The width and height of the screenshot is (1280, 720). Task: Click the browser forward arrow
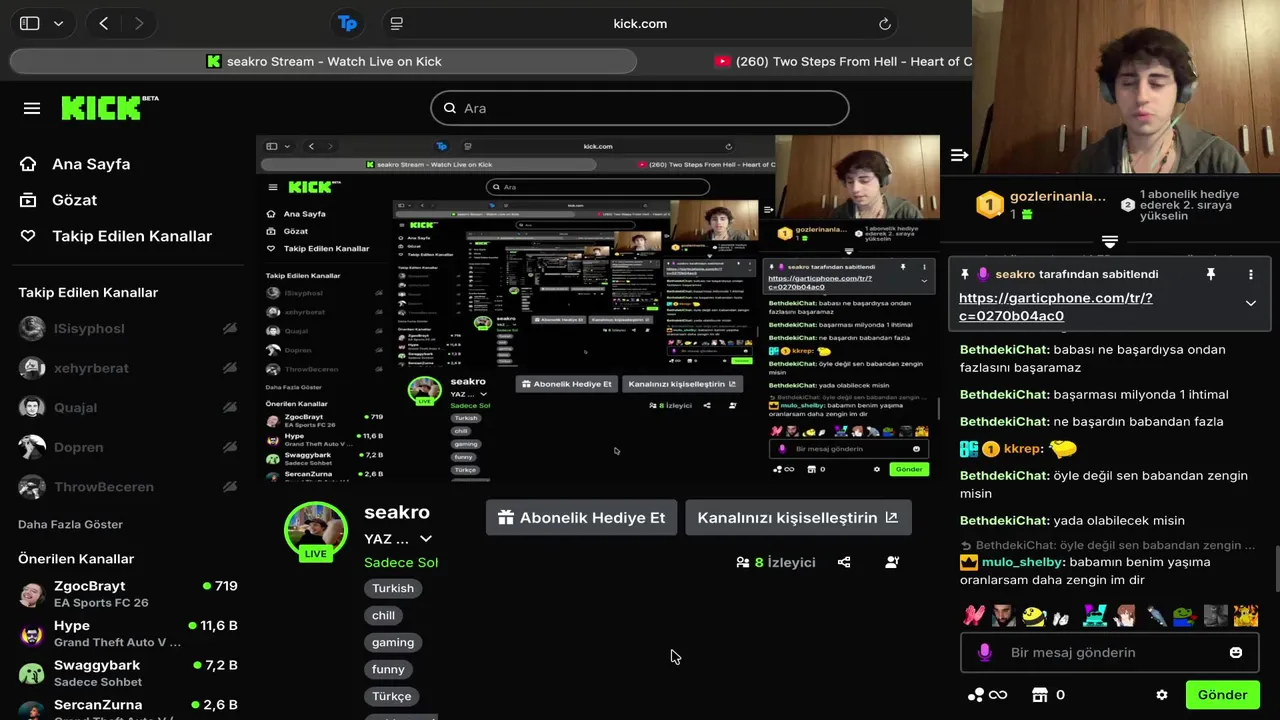point(139,23)
